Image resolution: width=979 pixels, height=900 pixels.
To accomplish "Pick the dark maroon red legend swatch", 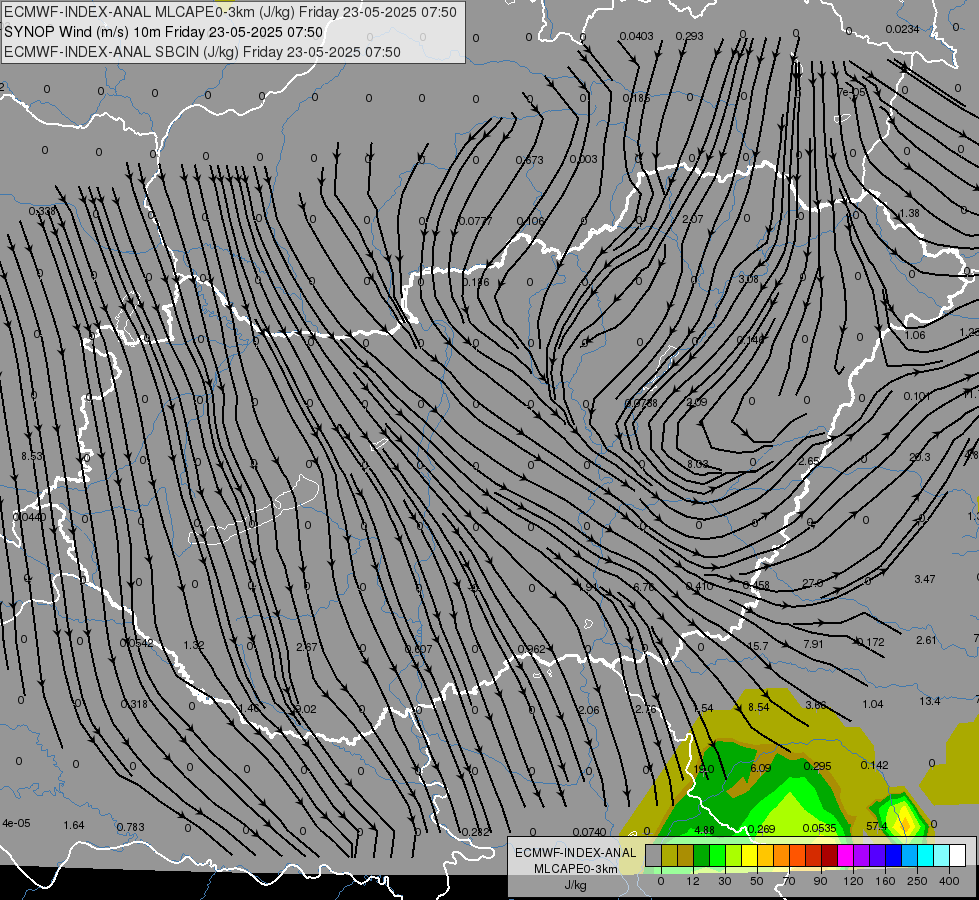I will pos(830,856).
